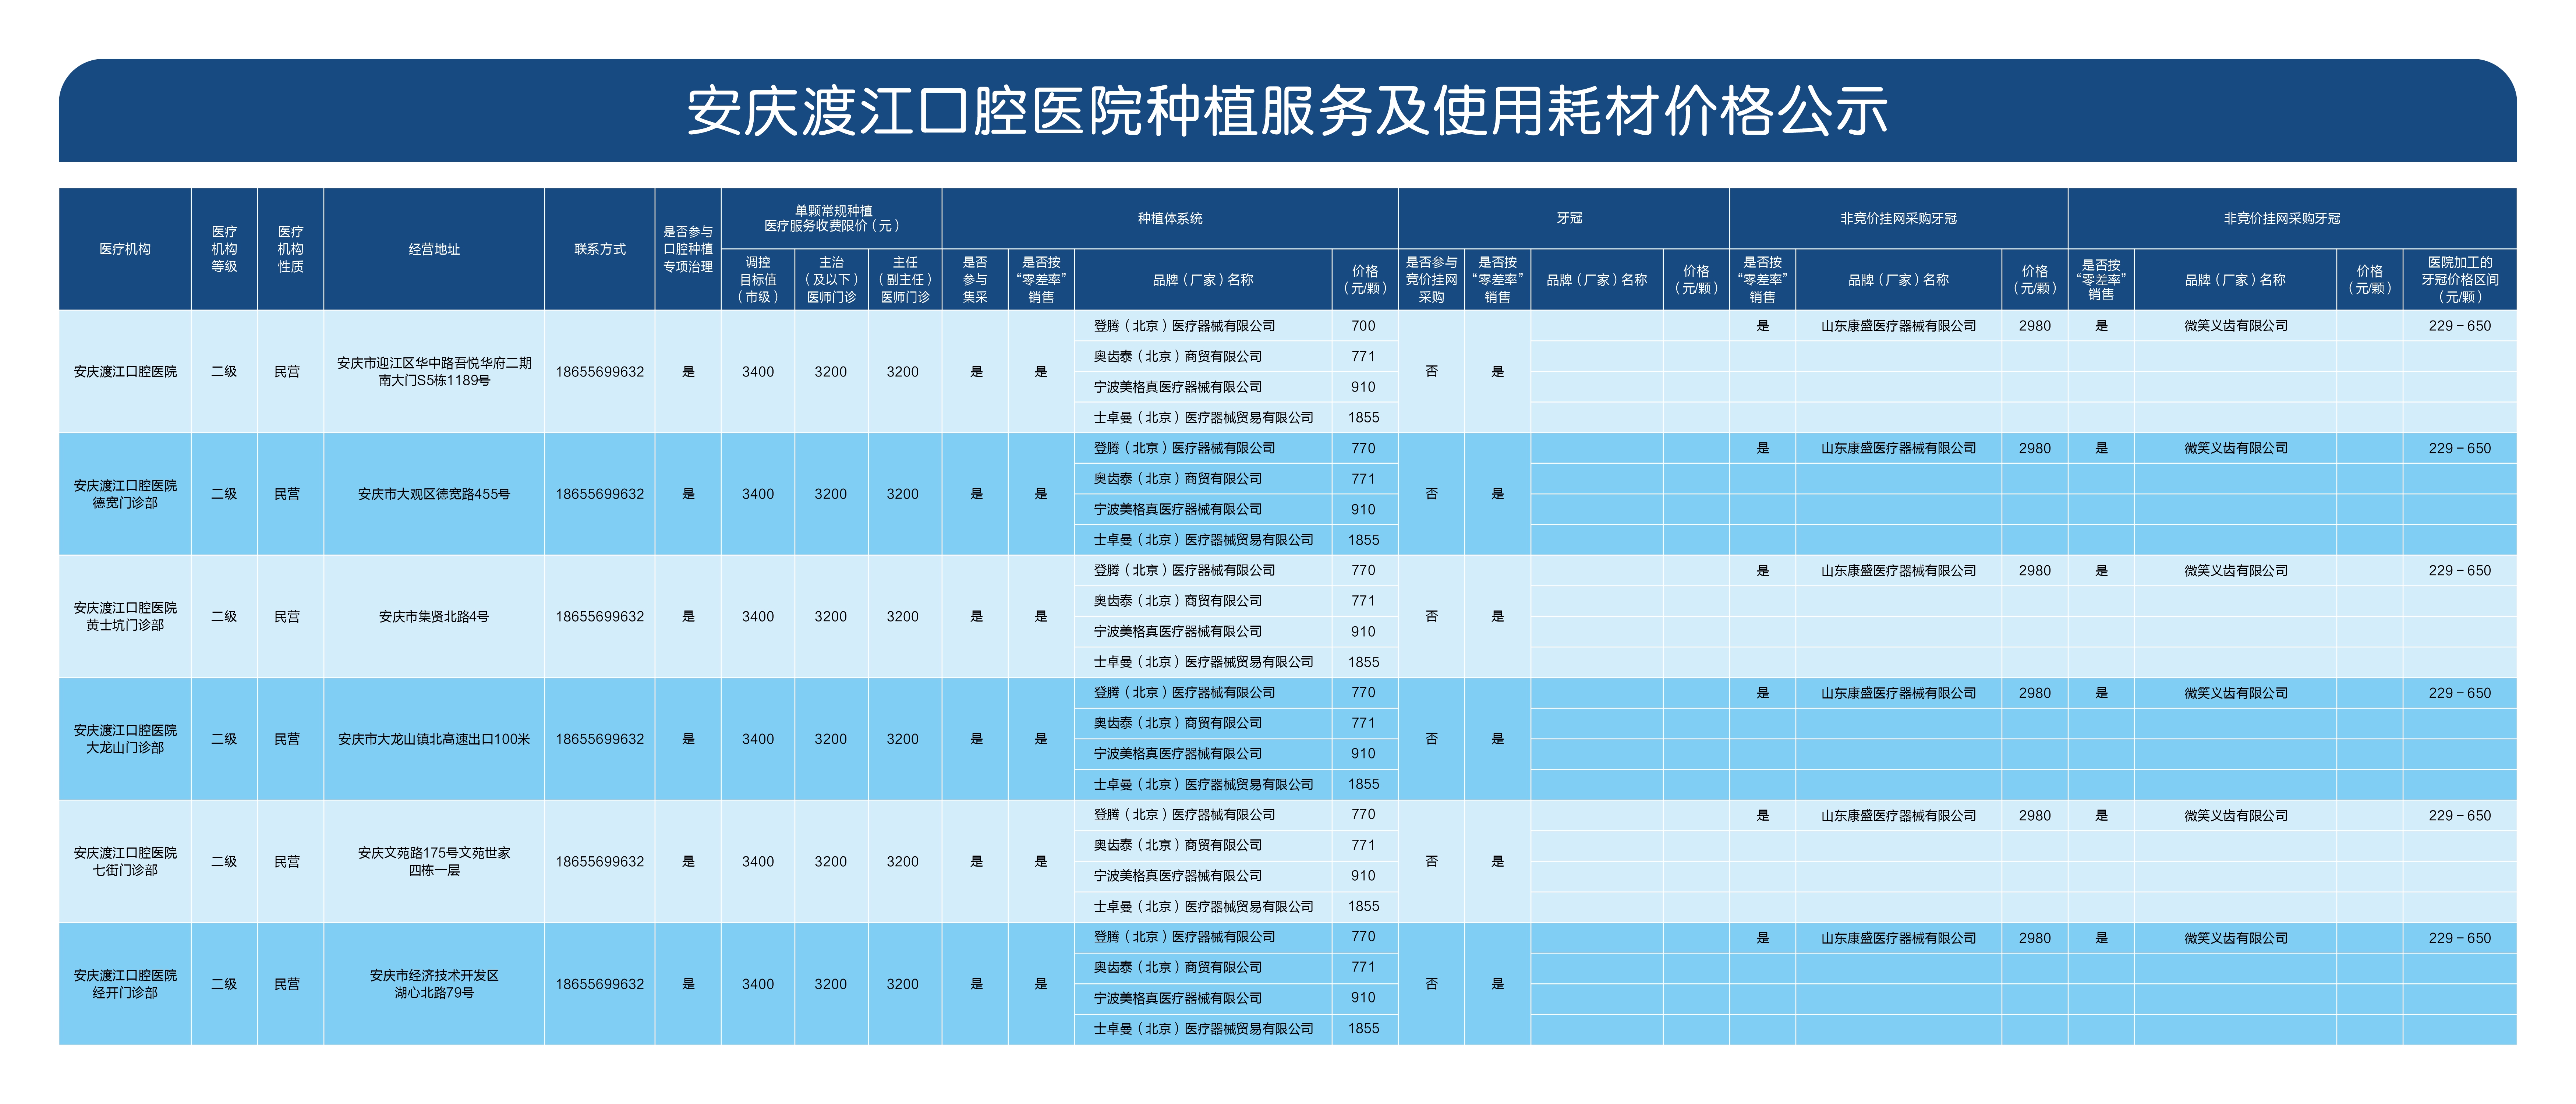This screenshot has width=2576, height=1104.
Task: Click the 医疗机构等级 header cell
Action: coord(224,249)
